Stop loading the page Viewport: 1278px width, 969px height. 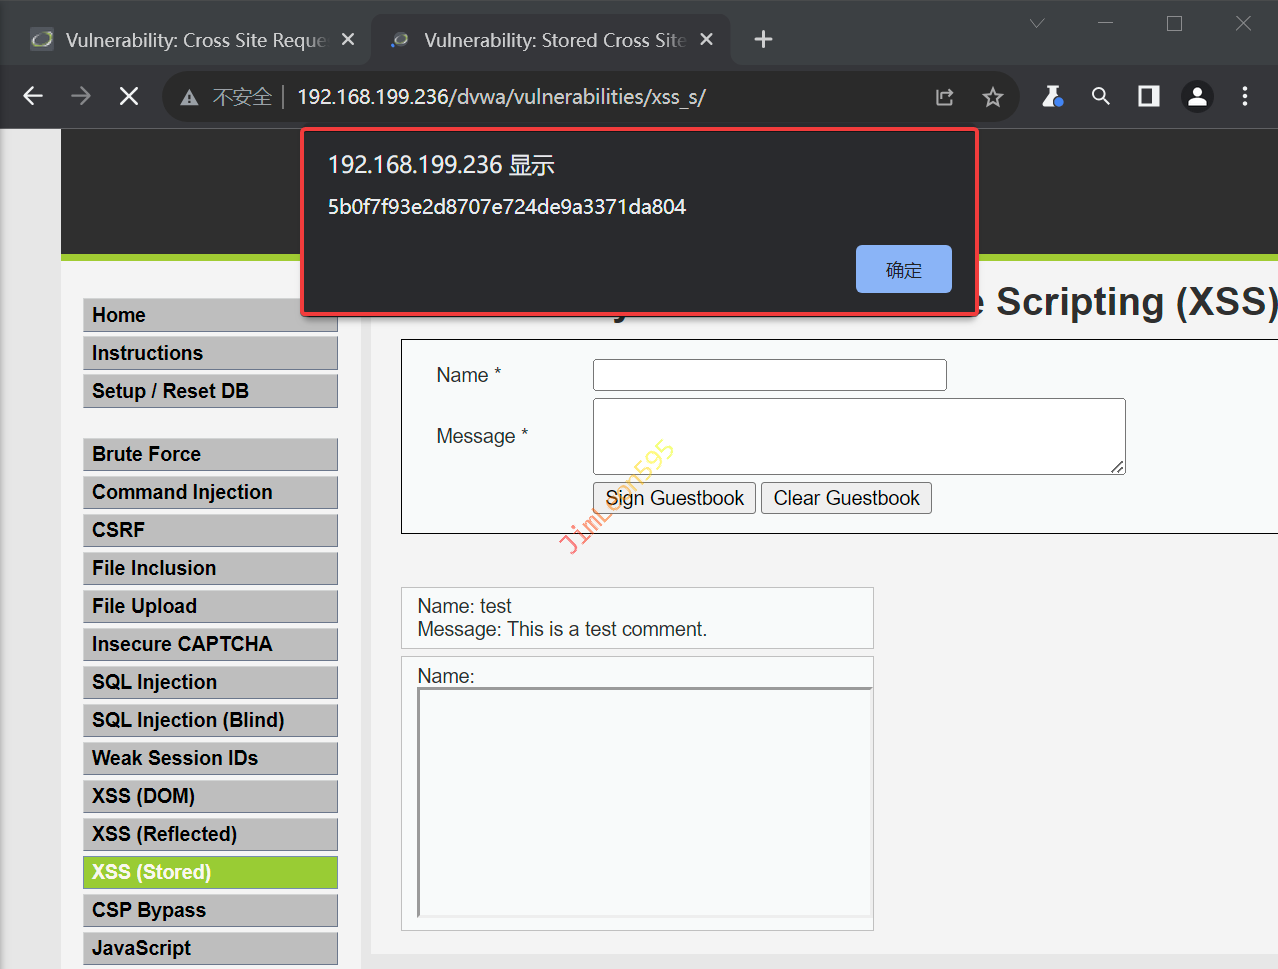(x=129, y=96)
